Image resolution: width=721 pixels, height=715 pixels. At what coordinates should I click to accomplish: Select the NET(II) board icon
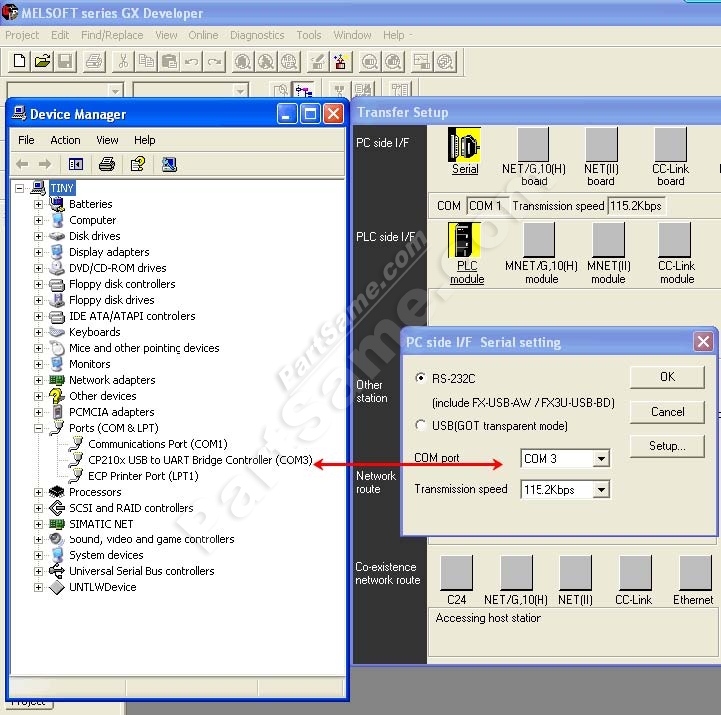(x=601, y=144)
